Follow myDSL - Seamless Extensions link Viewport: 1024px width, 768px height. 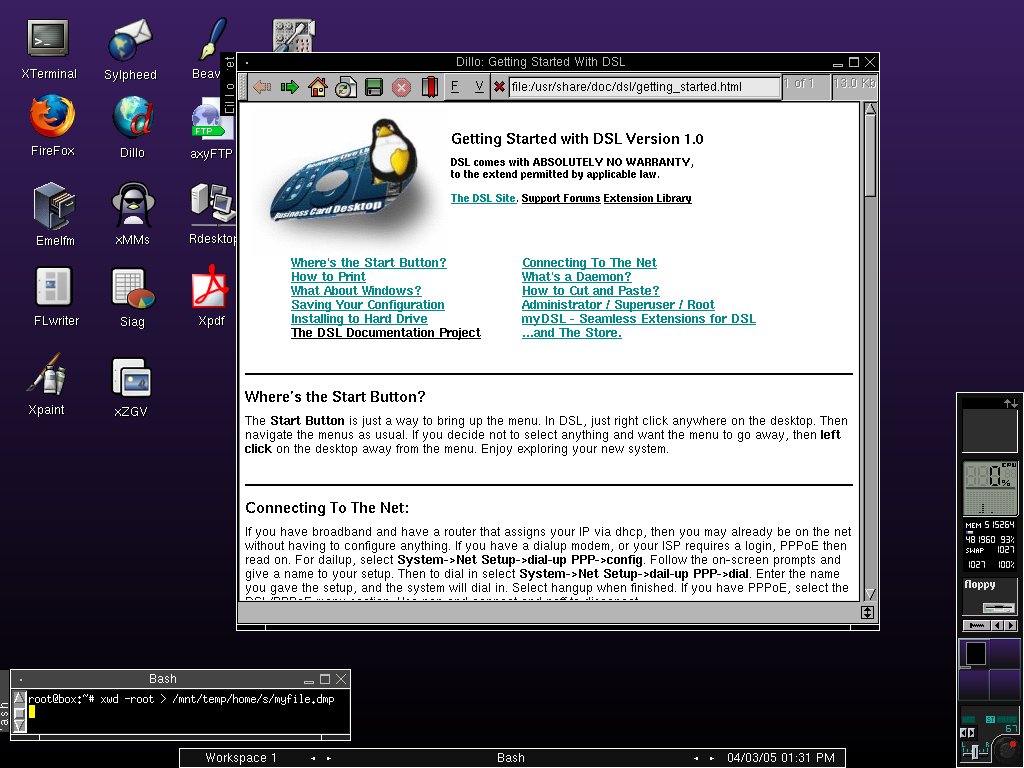[639, 319]
